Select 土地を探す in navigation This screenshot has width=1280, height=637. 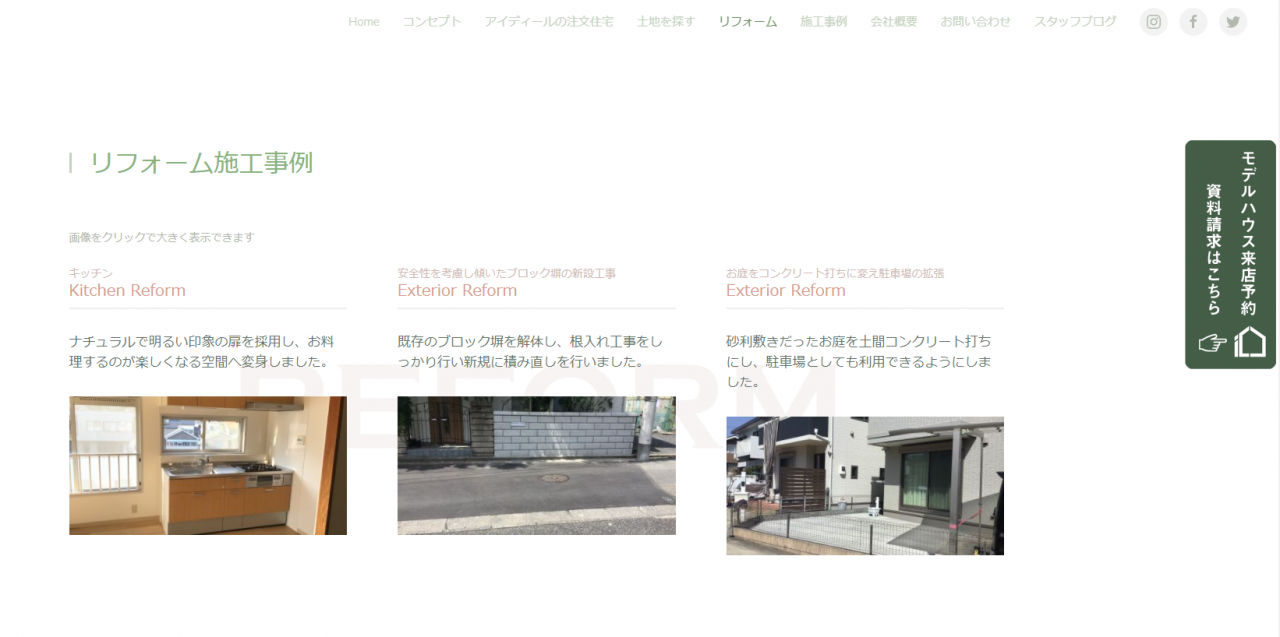665,22
